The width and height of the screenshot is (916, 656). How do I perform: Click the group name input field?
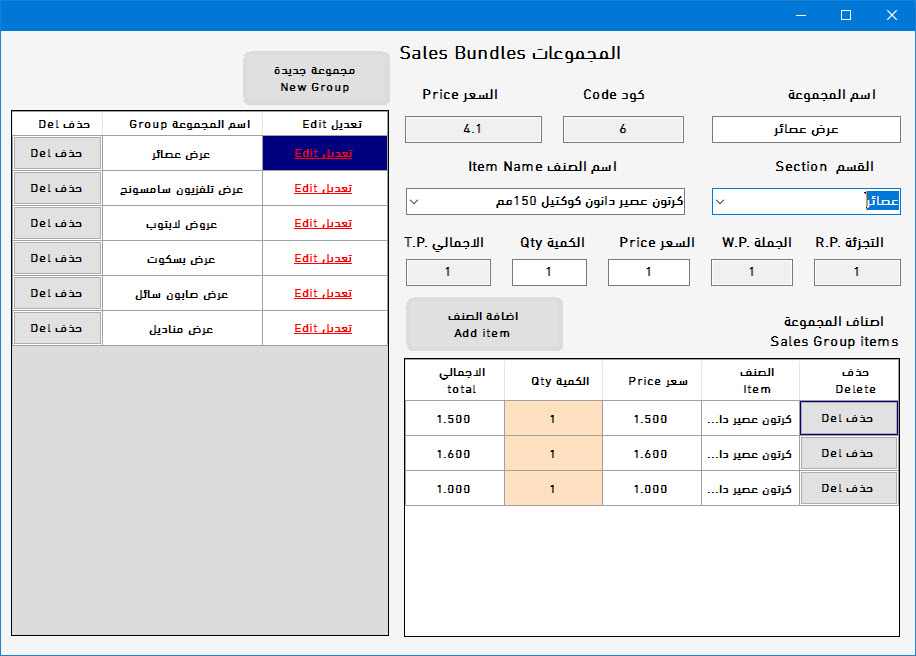click(806, 129)
